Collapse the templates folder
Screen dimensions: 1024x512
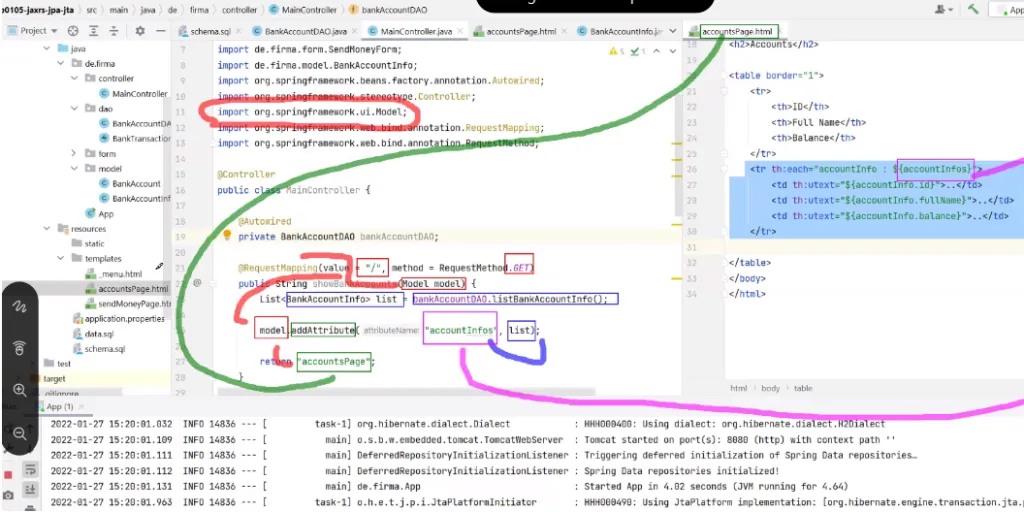(60, 259)
